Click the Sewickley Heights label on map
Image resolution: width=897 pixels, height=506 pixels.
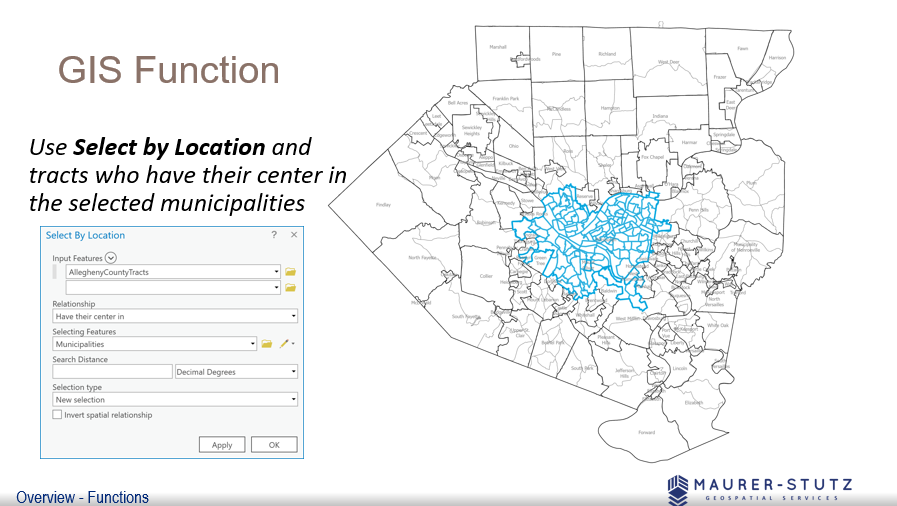[x=471, y=130]
